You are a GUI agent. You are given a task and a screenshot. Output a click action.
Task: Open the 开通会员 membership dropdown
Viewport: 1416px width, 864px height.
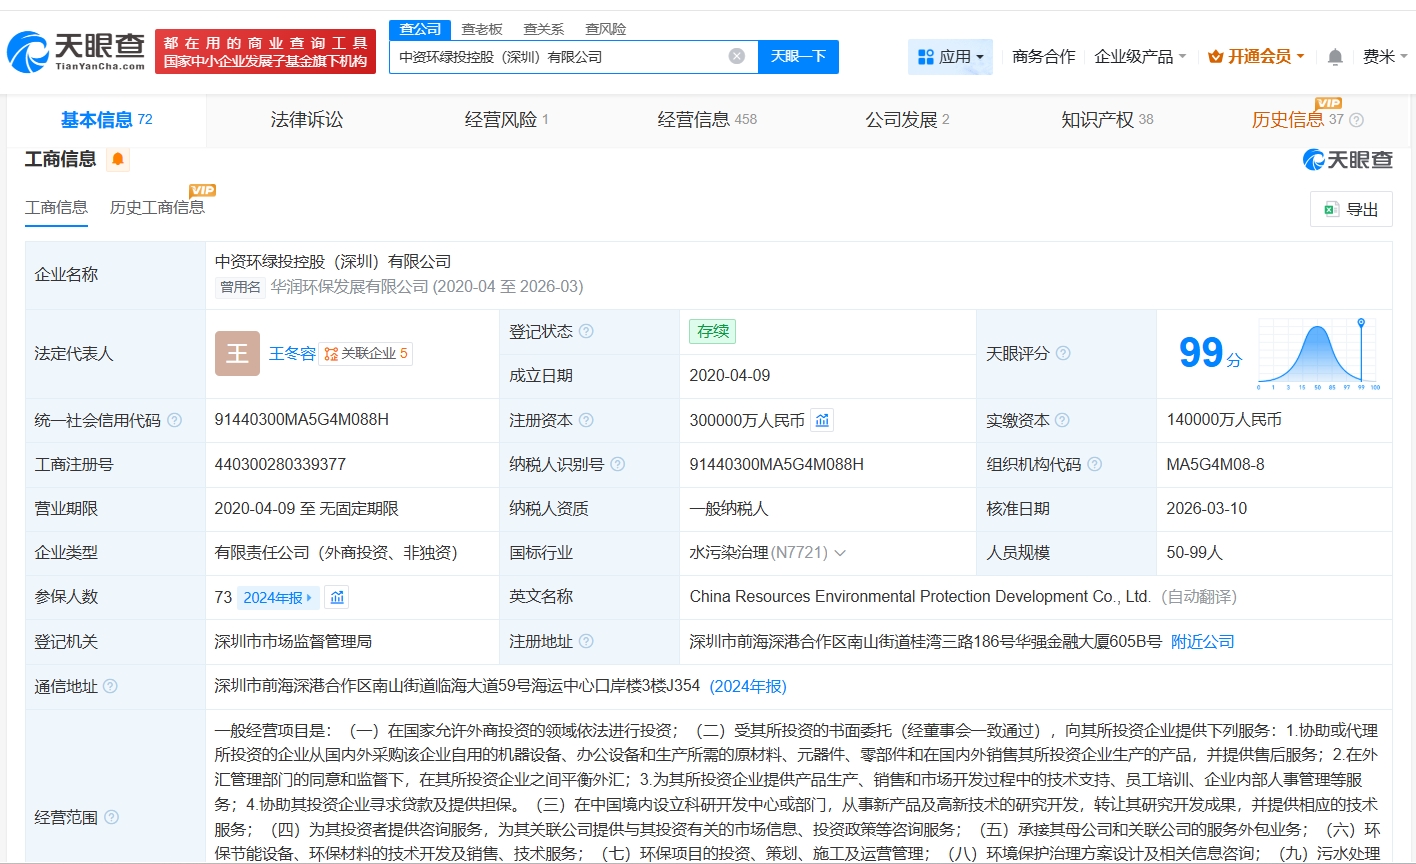tap(1256, 57)
